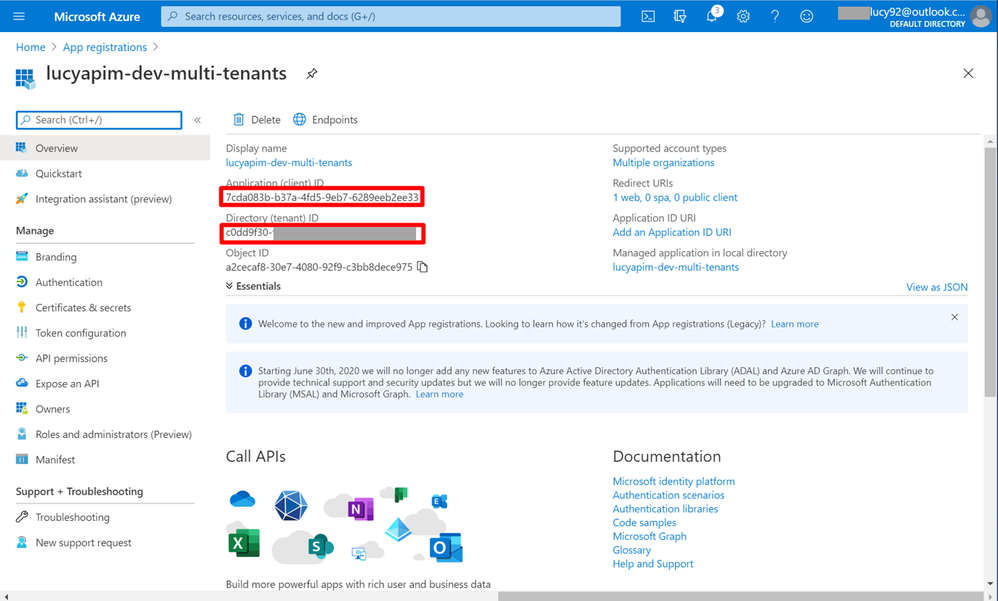The height and width of the screenshot is (601, 998).
Task: Click Learn more in welcome banner
Action: coord(794,324)
